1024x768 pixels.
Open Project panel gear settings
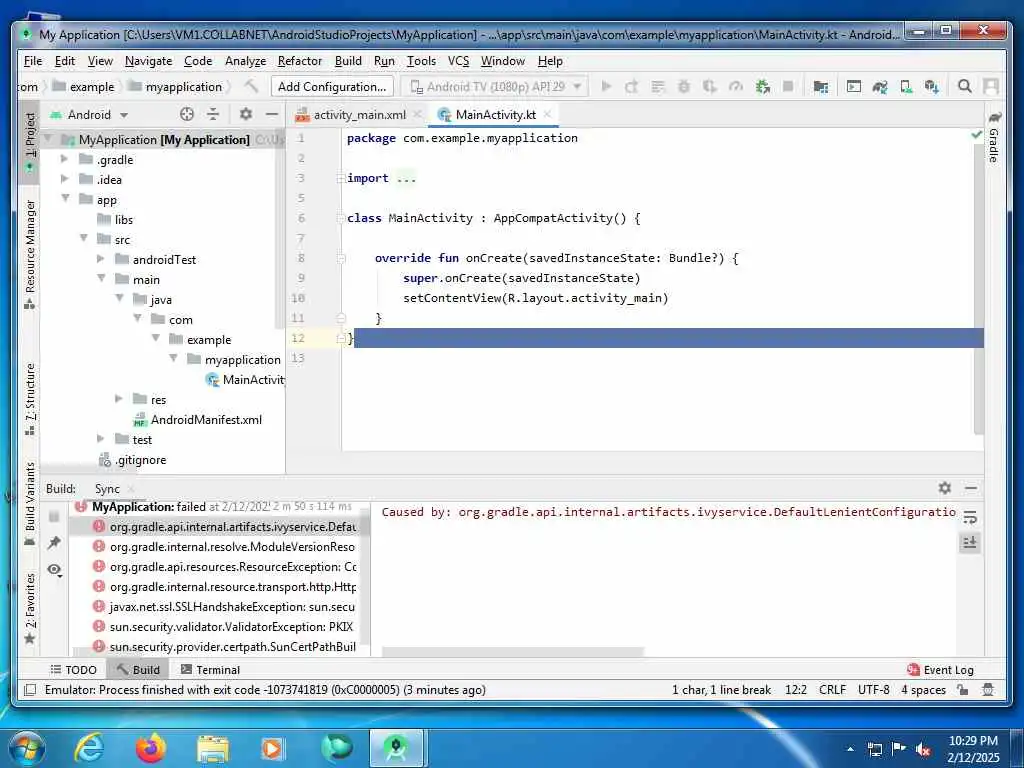(246, 114)
